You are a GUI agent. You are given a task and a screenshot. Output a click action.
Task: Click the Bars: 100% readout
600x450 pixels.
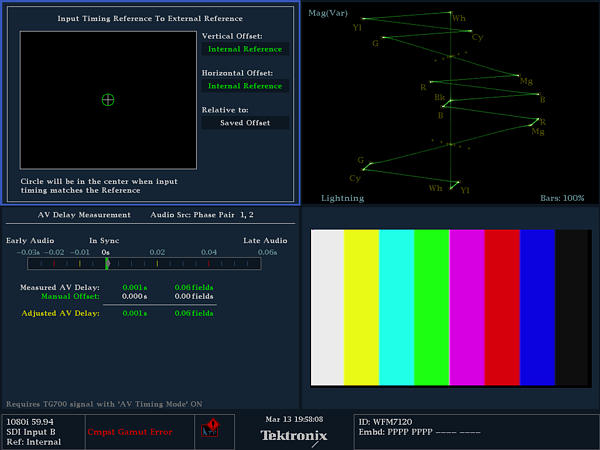[x=562, y=198]
